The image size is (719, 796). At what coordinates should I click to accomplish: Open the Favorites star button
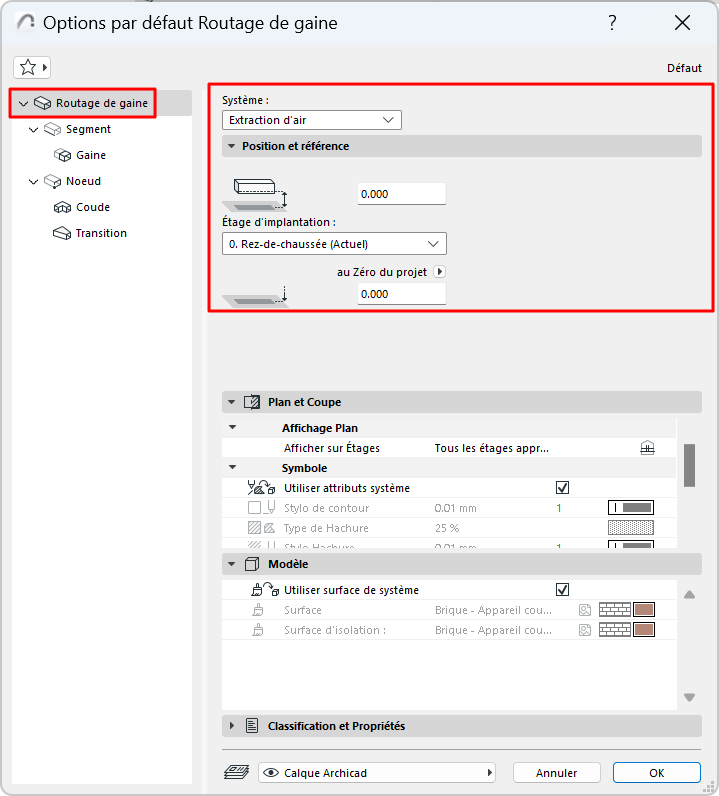click(x=31, y=67)
